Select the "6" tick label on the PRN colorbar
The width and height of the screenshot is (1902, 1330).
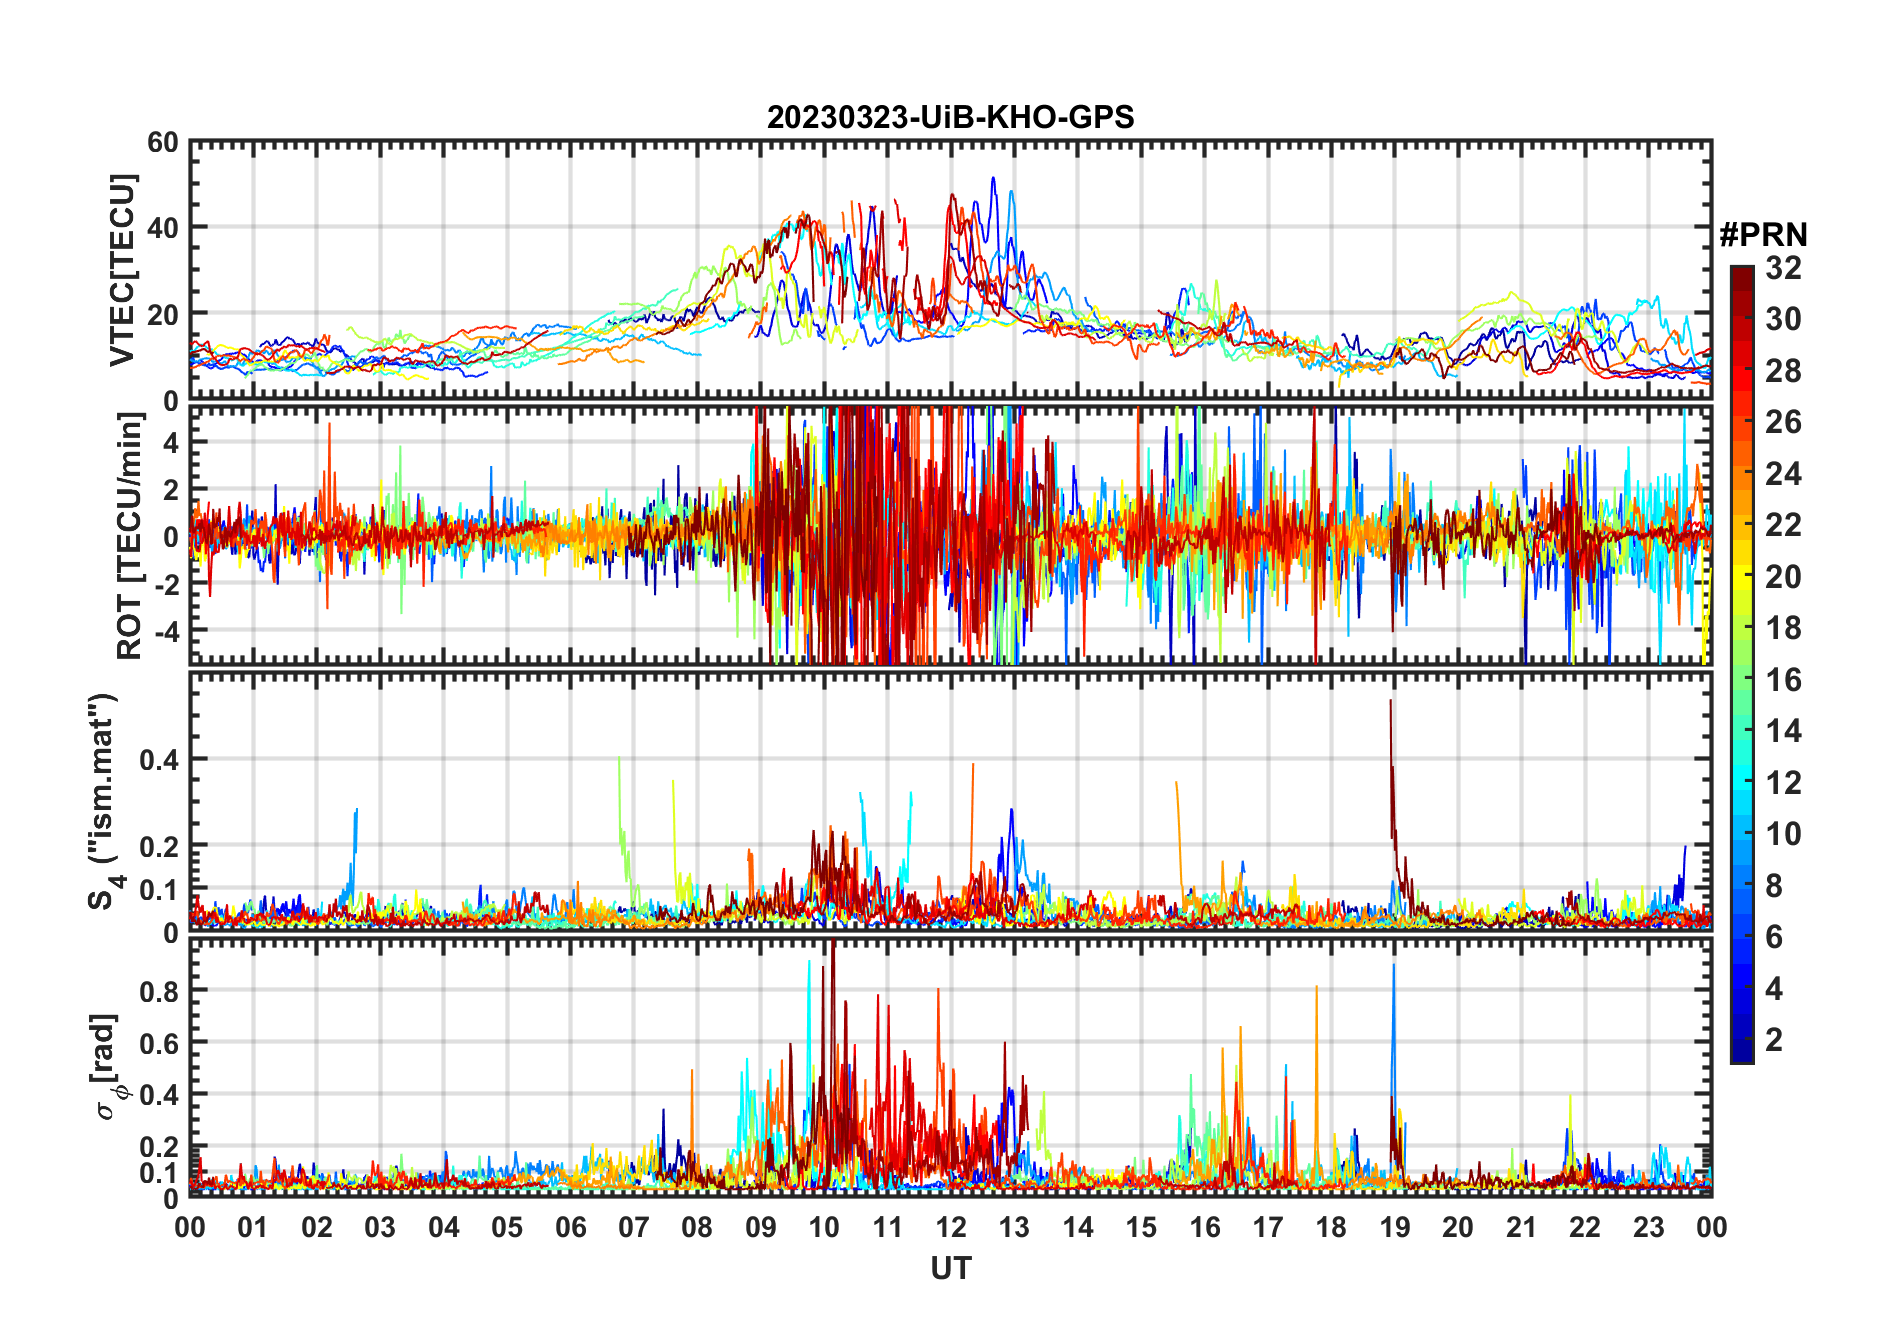1775,937
